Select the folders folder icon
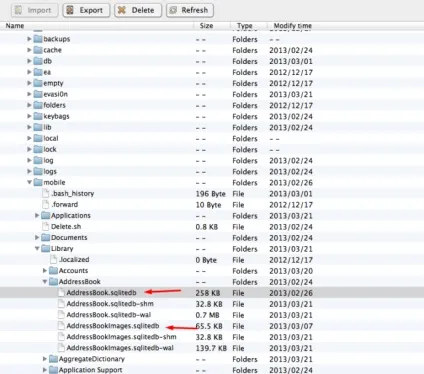Viewport: 424px width, 374px height. (x=38, y=105)
